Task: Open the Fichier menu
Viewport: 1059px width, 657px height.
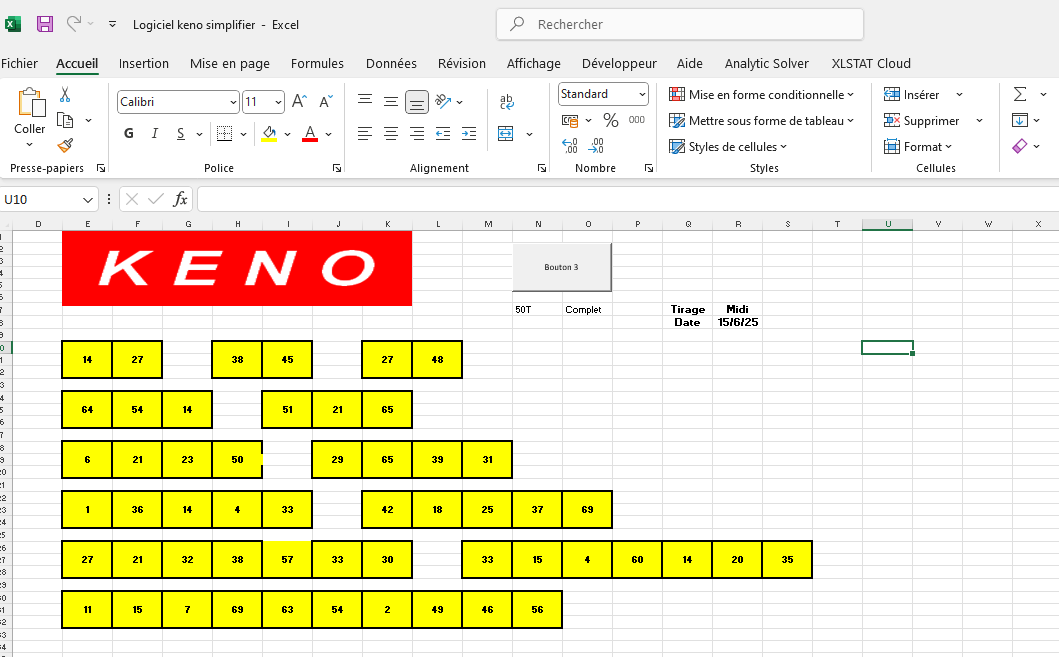Action: pos(19,63)
